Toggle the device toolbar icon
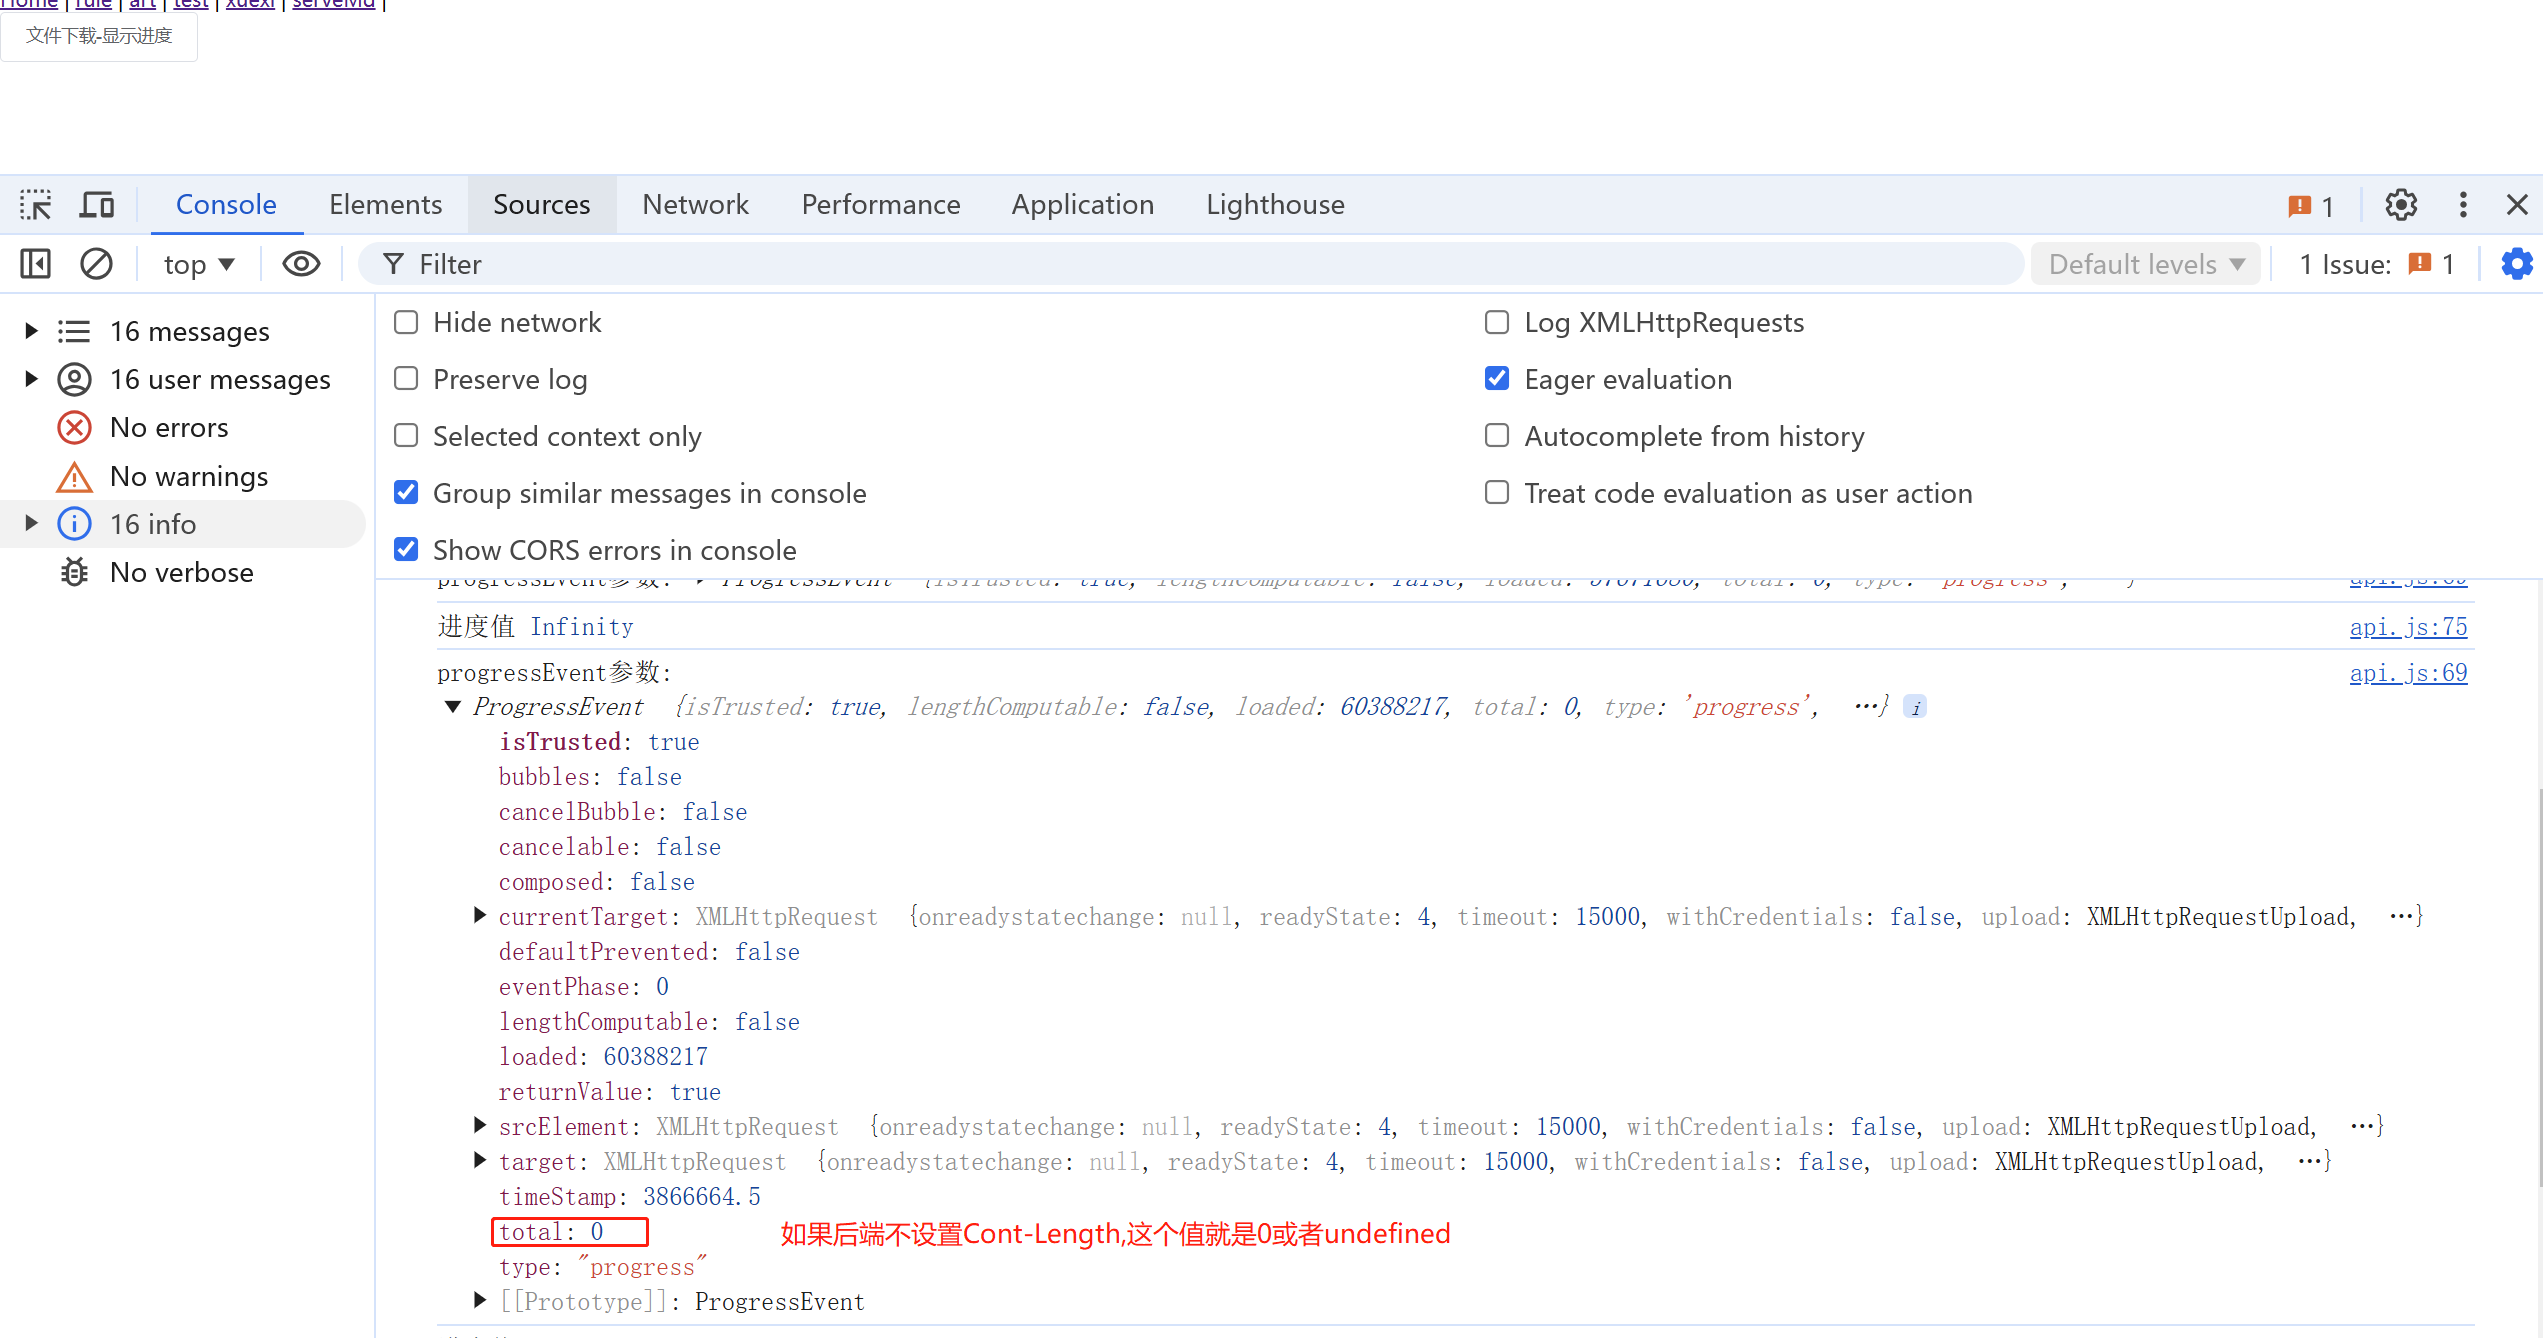Viewport: 2543px width, 1338px height. coord(97,205)
